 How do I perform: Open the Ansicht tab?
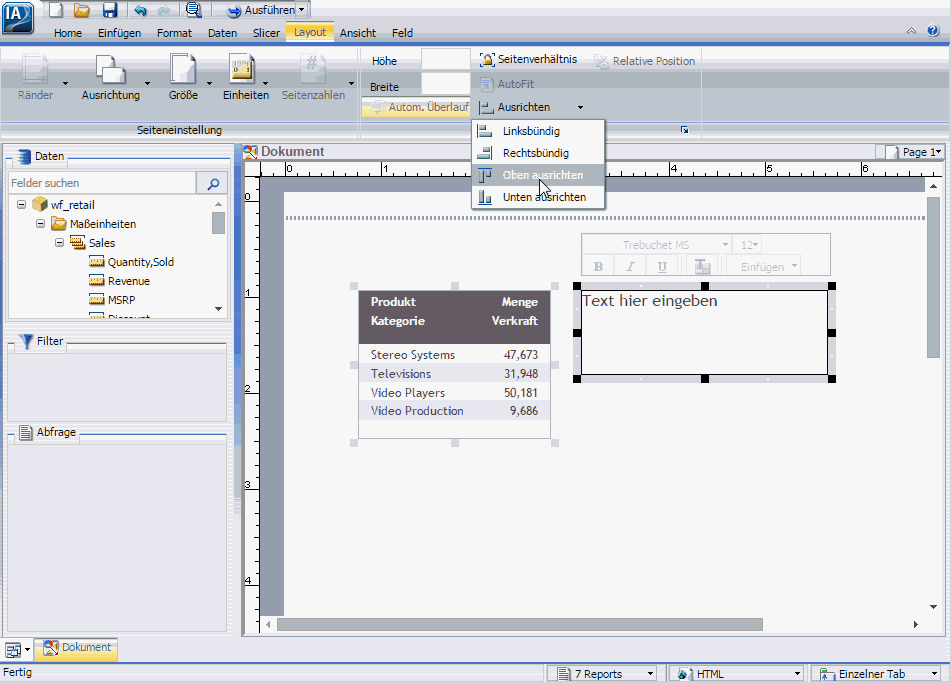click(357, 33)
